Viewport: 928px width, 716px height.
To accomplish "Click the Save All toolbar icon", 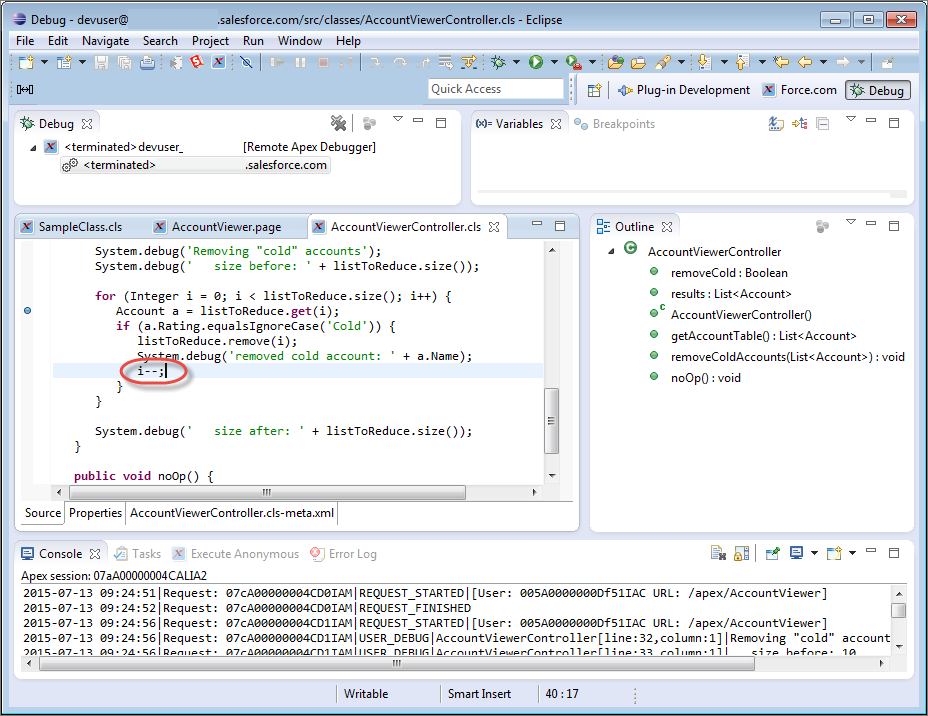I will (x=124, y=62).
